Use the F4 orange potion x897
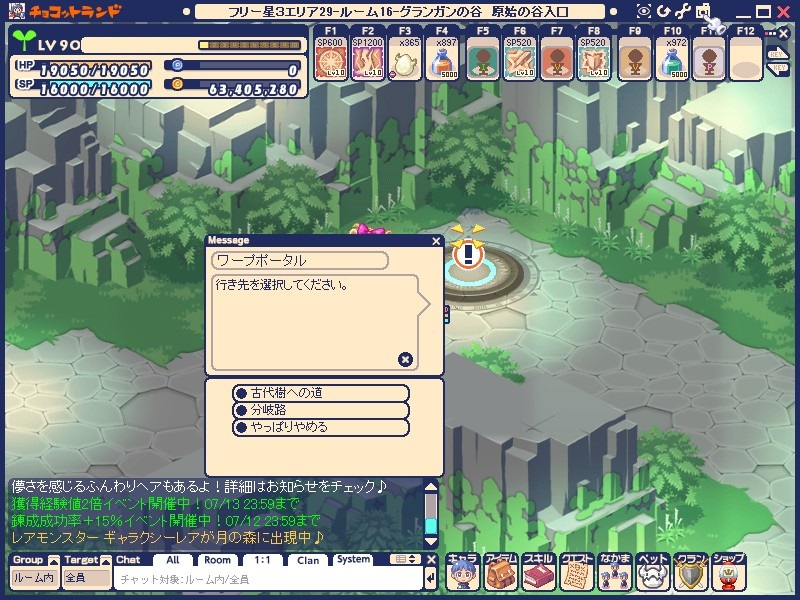The image size is (800, 600). pos(442,58)
